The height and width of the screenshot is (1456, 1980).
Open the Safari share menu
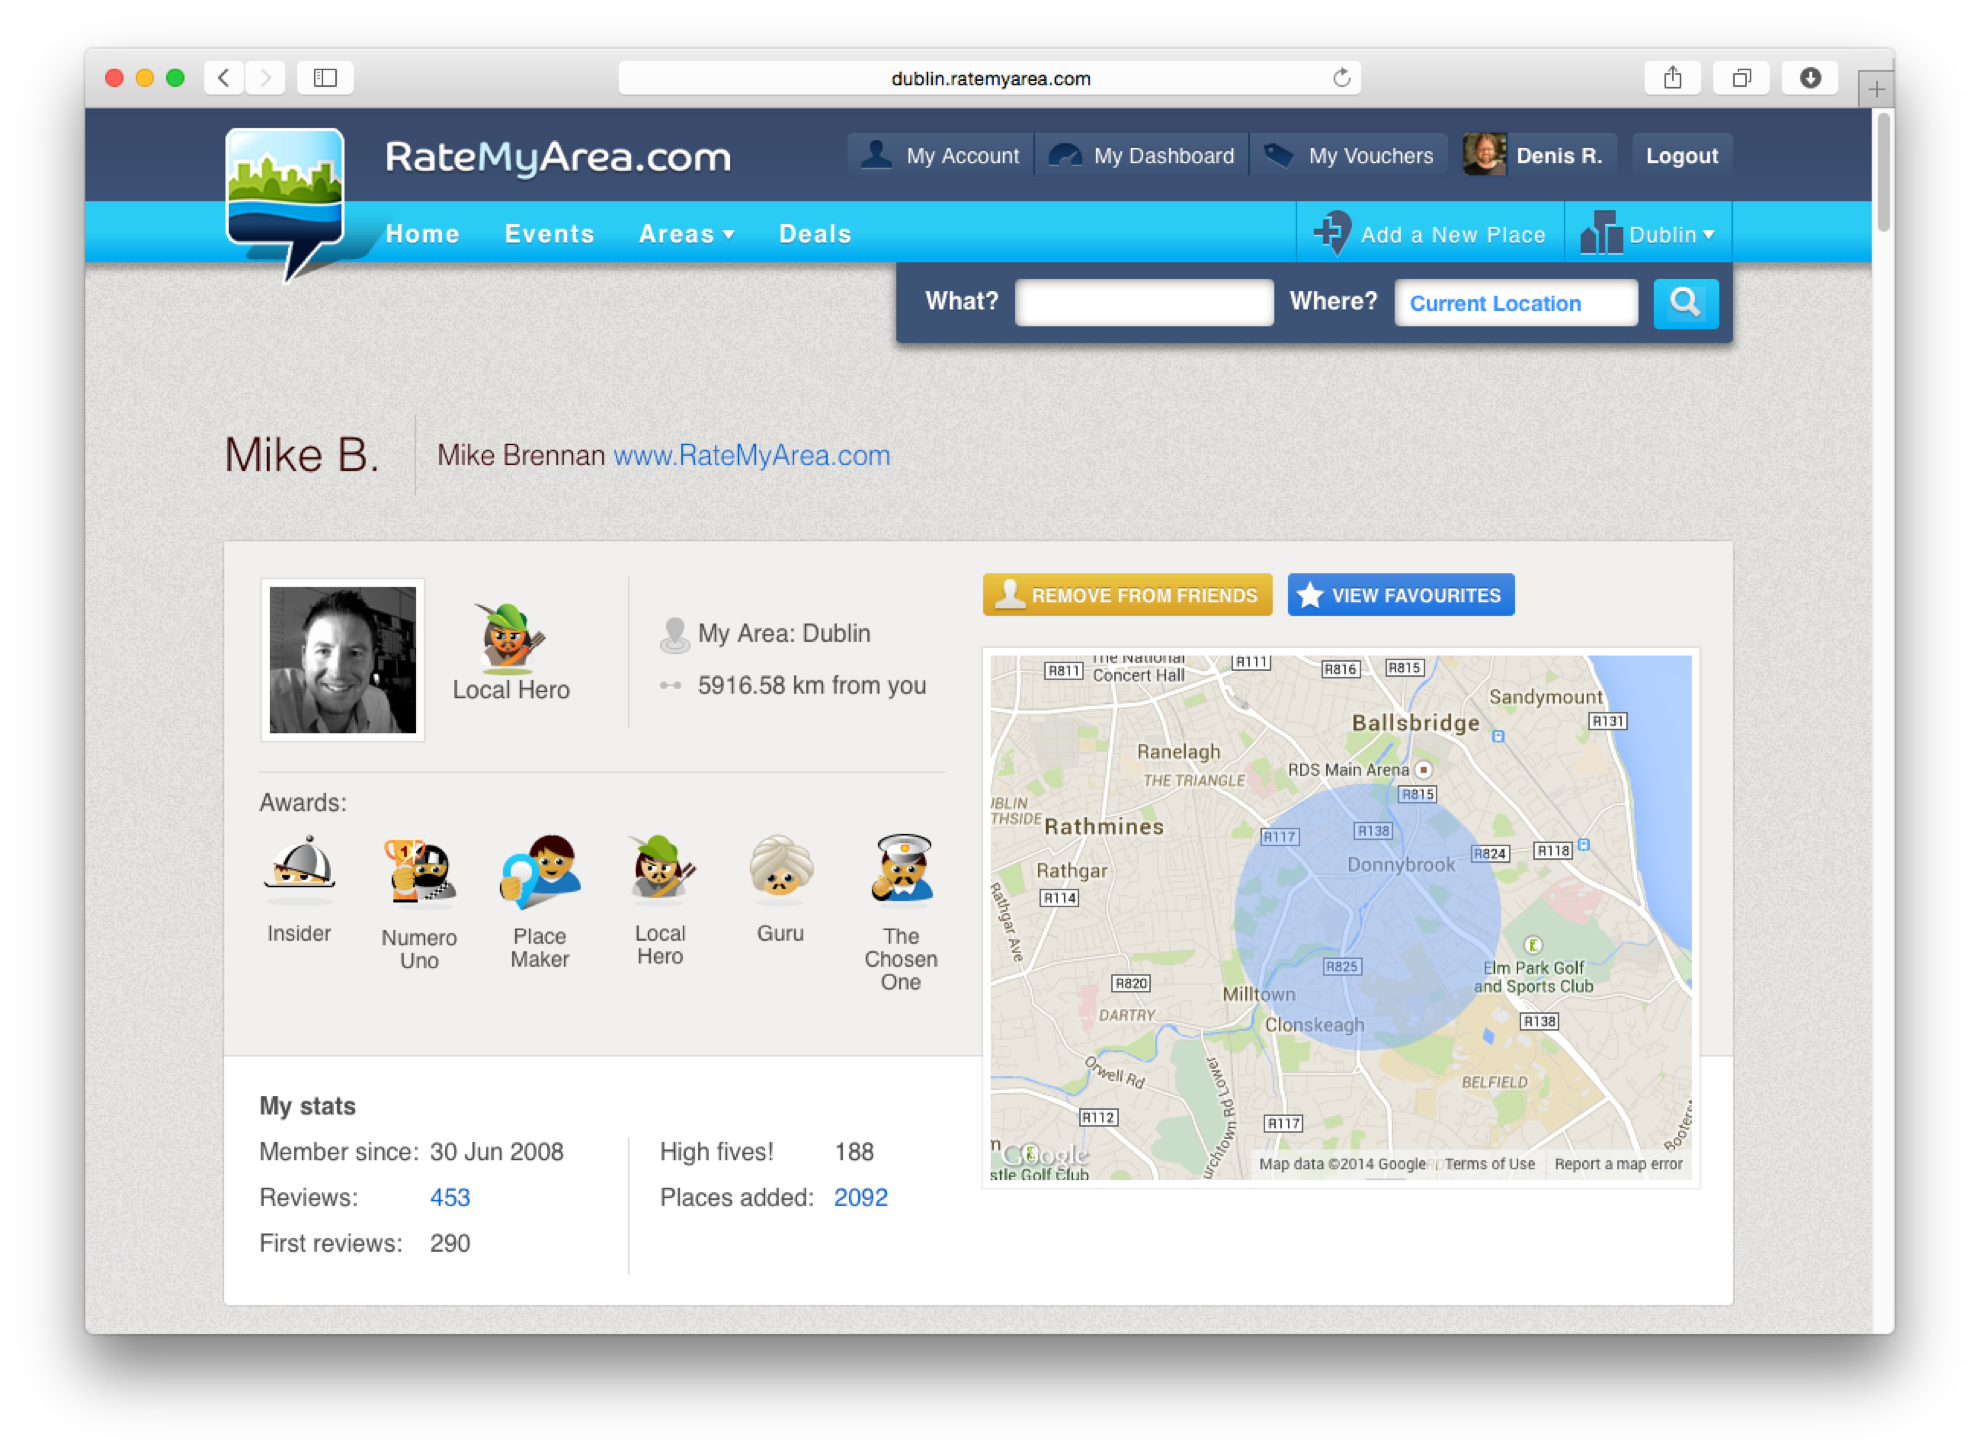coord(1672,78)
